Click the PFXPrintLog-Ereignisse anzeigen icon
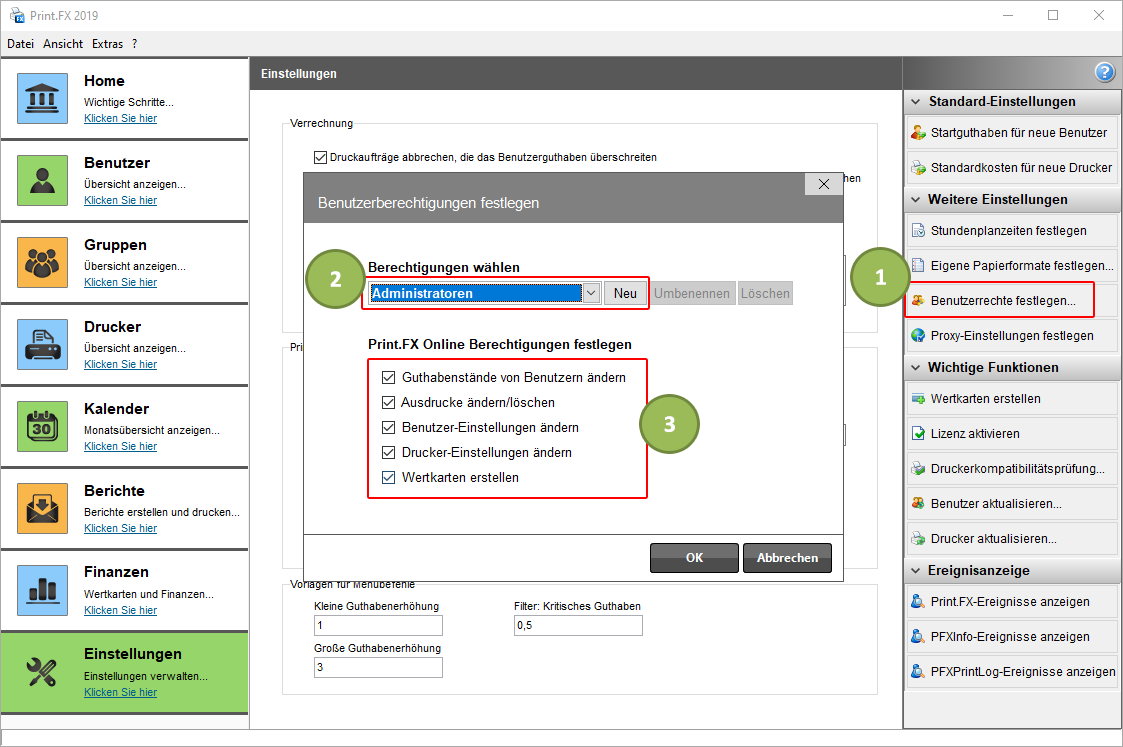Viewport: 1123px width, 747px height. 918,672
